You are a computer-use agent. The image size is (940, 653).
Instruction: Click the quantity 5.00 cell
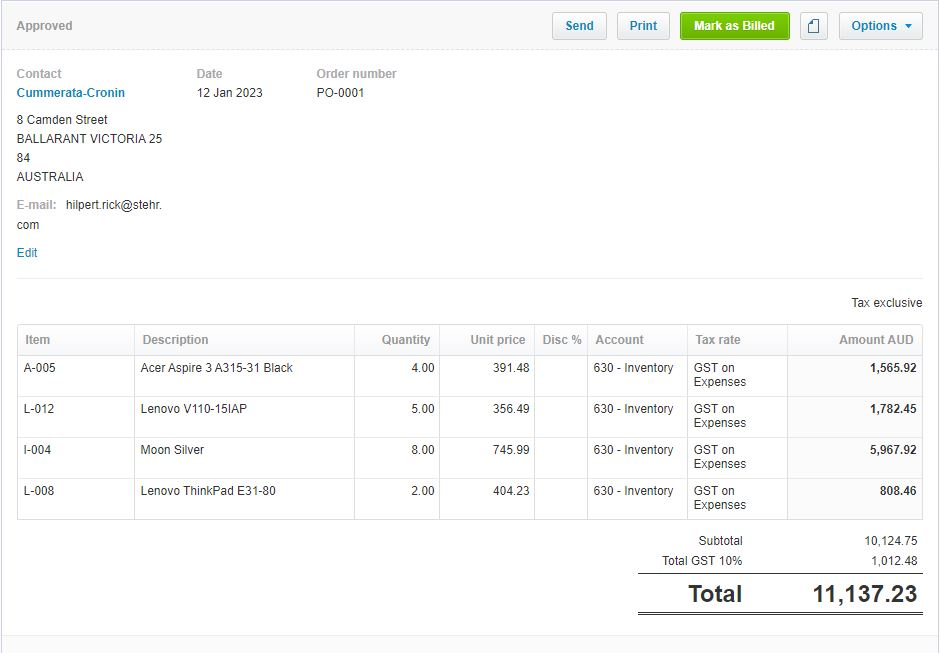click(397, 416)
